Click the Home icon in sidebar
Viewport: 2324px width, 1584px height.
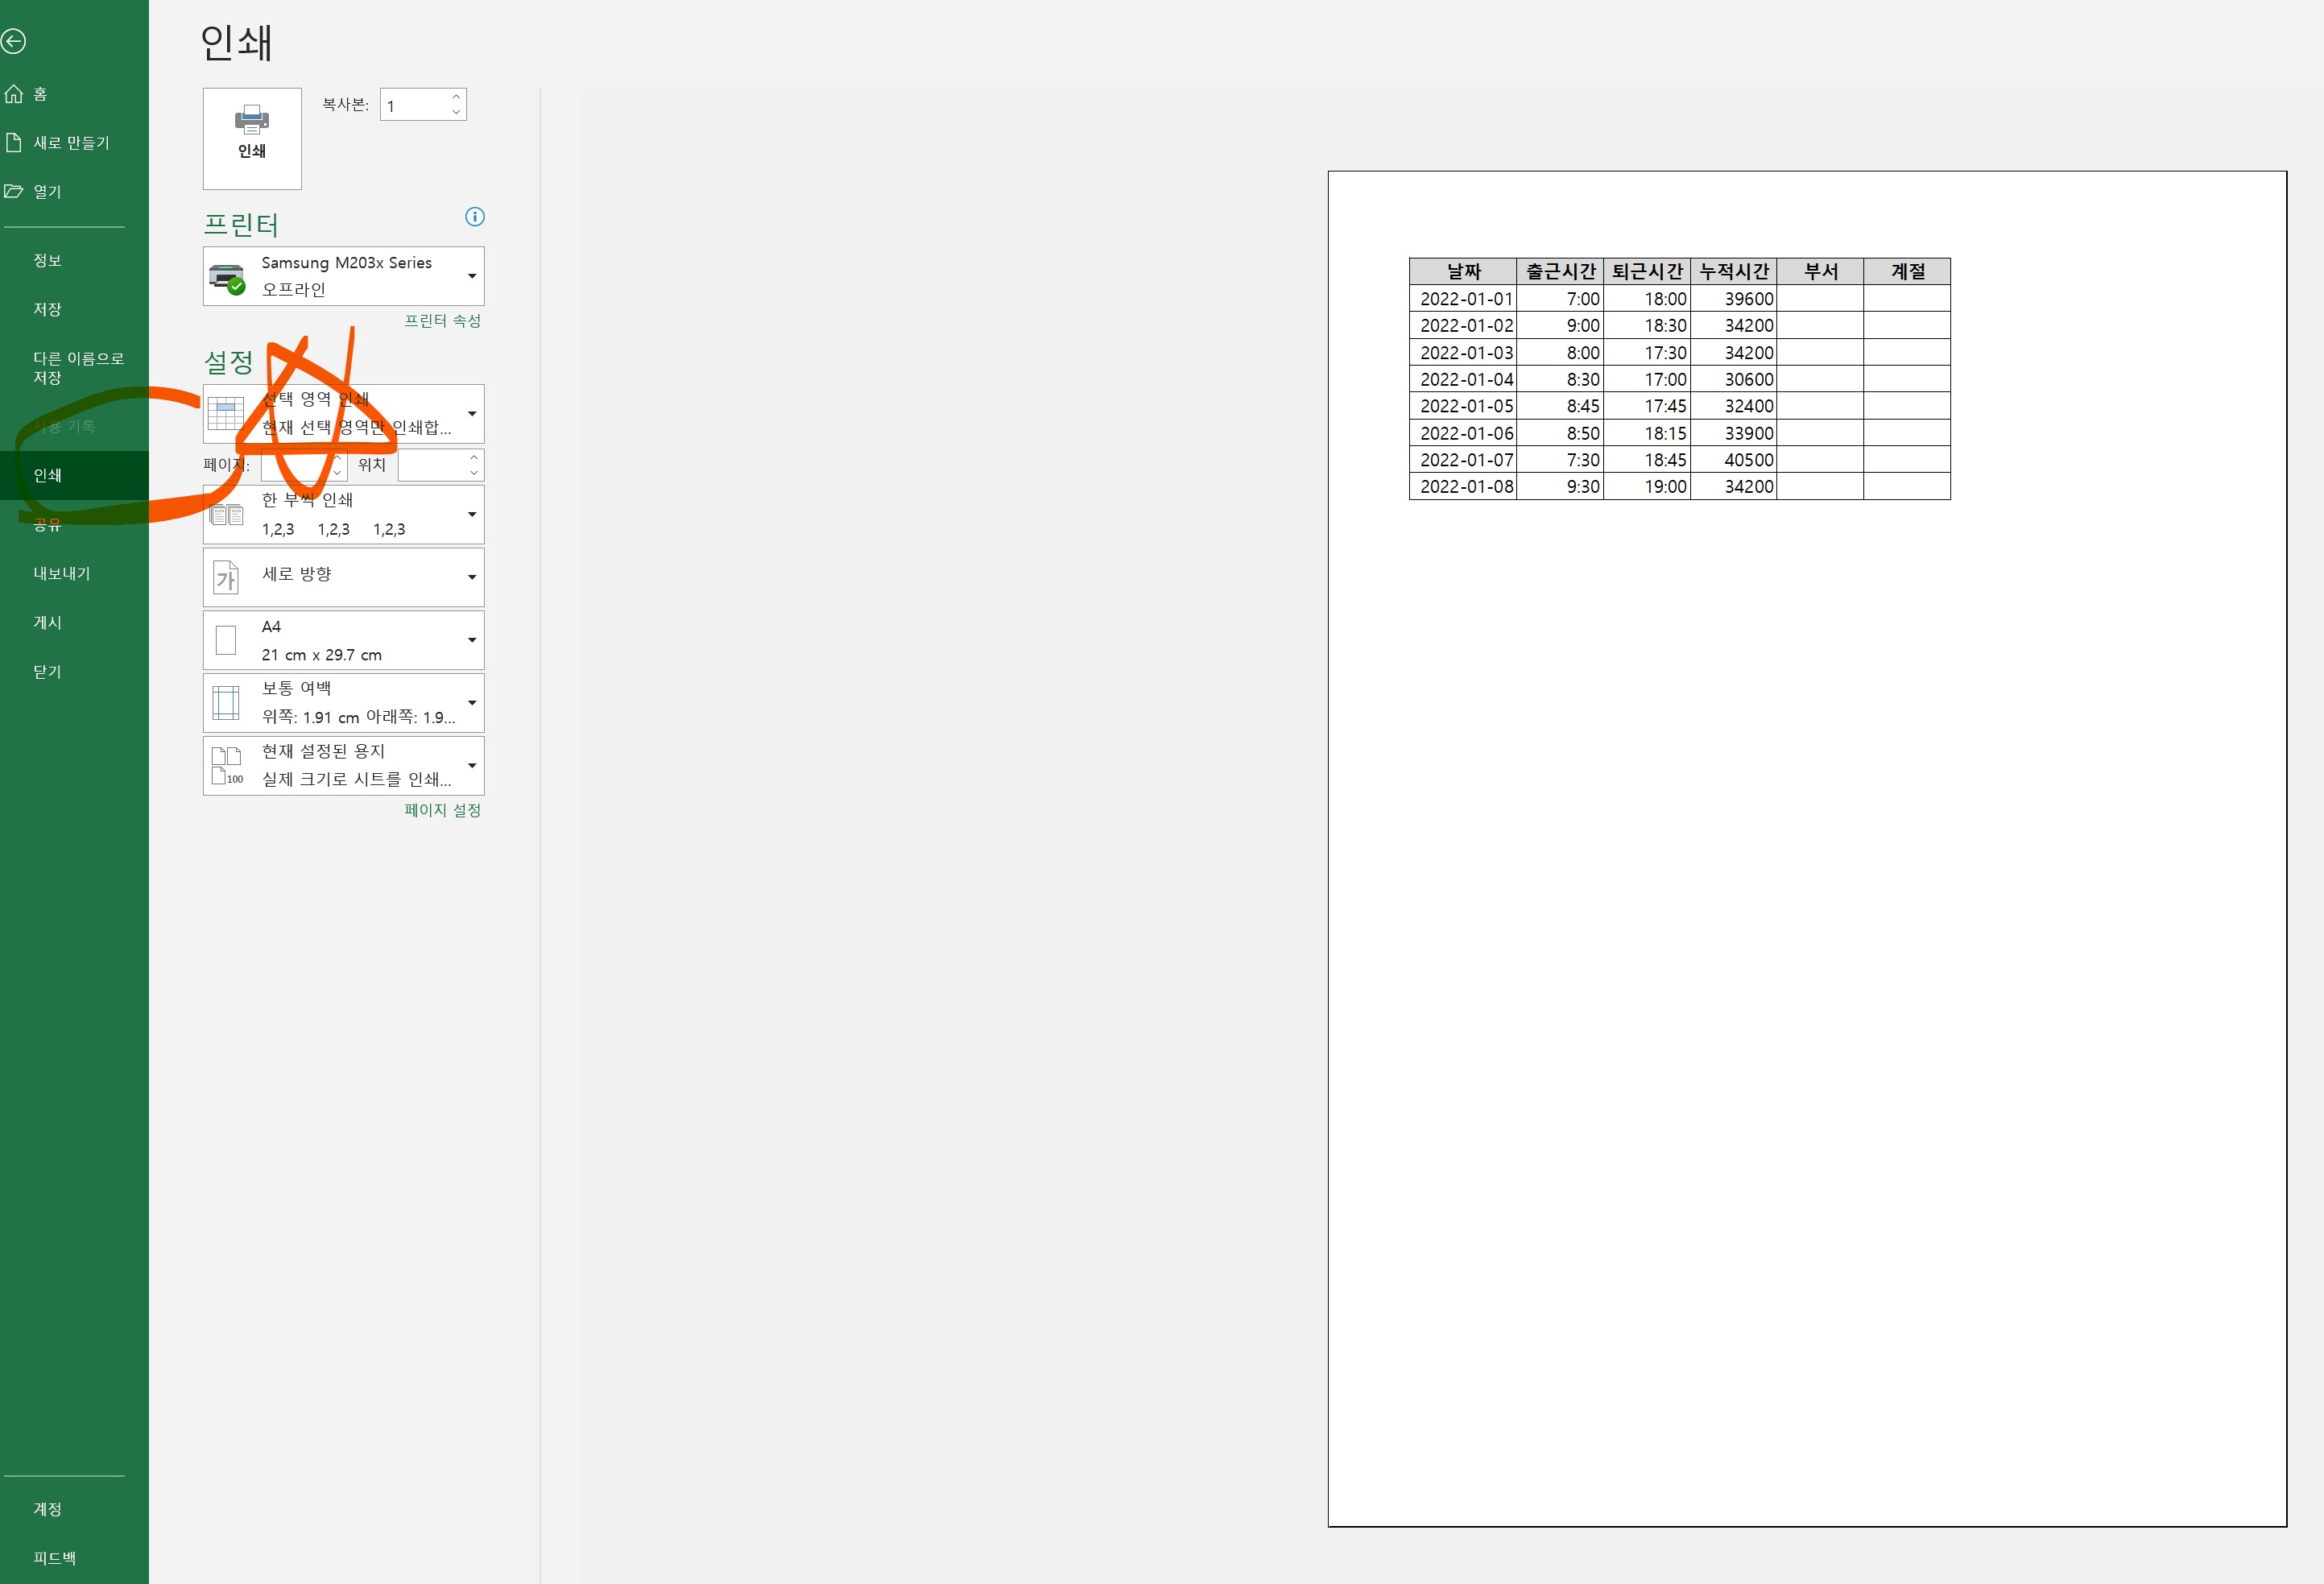pyautogui.click(x=14, y=94)
